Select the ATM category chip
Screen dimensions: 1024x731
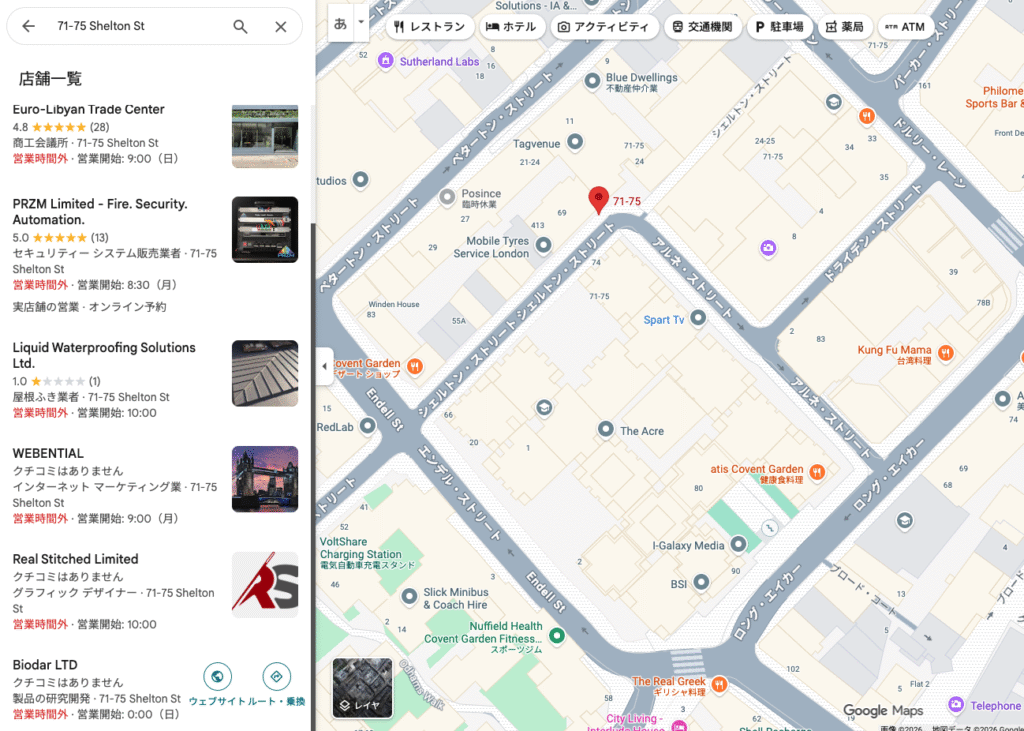coord(905,27)
